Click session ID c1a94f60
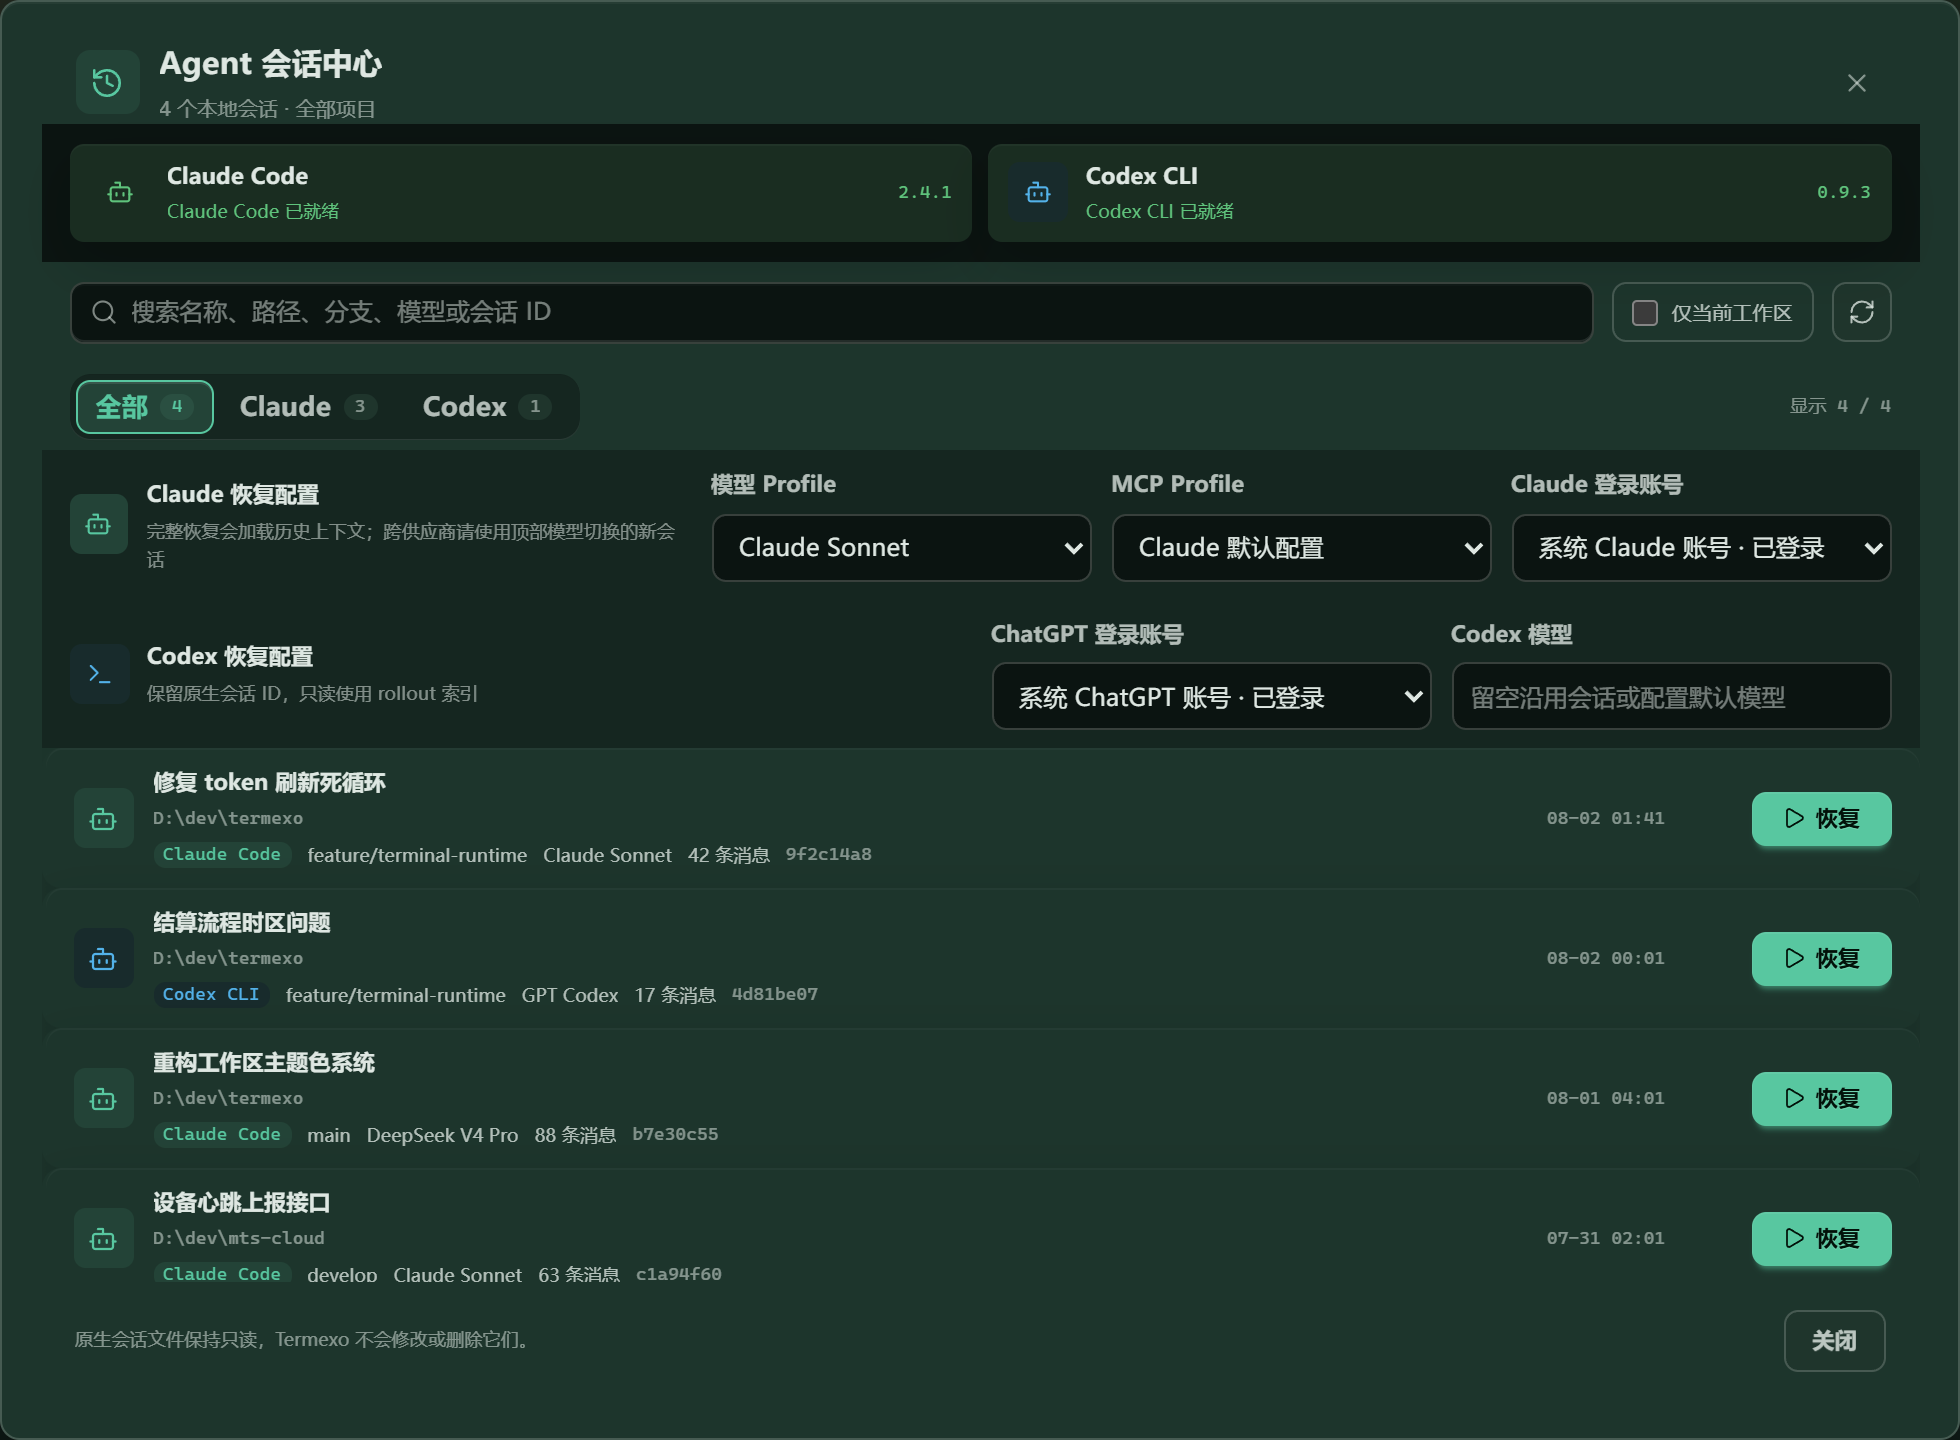 coord(679,1275)
